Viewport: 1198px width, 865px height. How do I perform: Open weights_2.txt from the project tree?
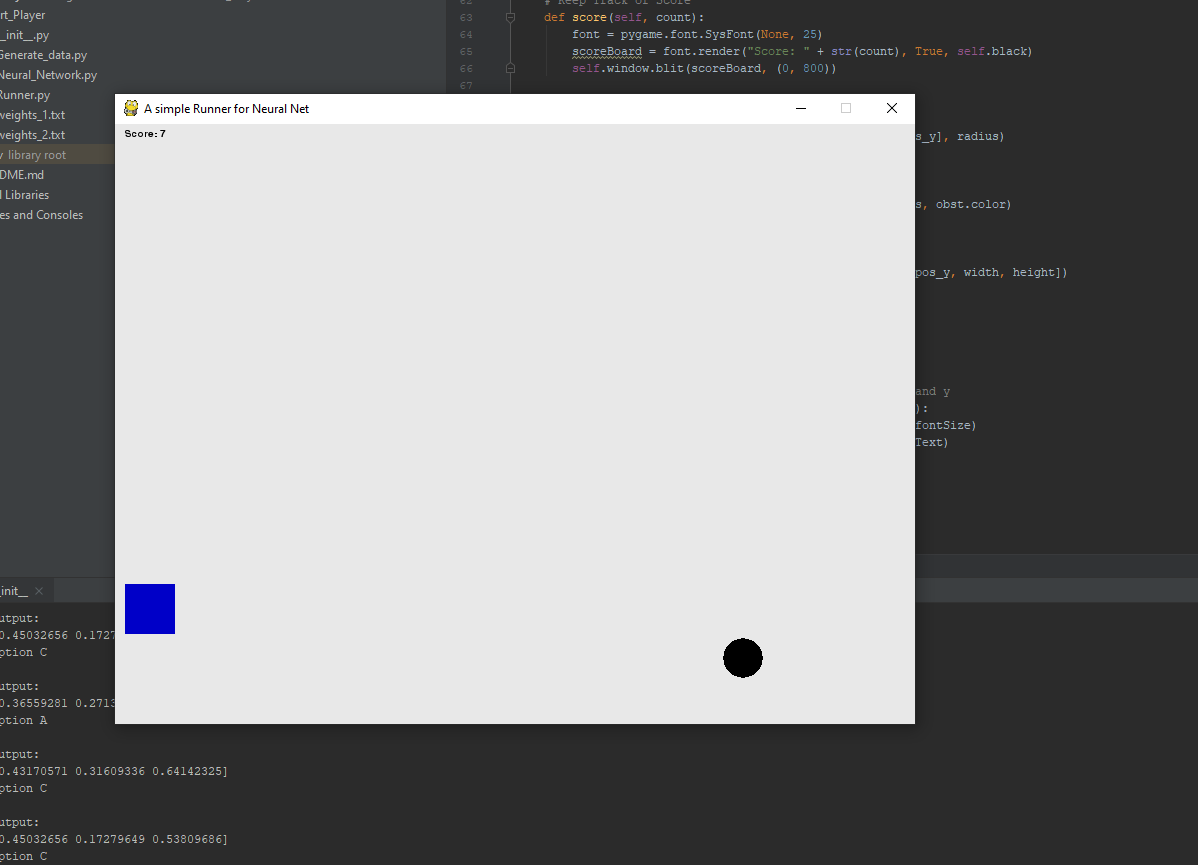(x=33, y=134)
